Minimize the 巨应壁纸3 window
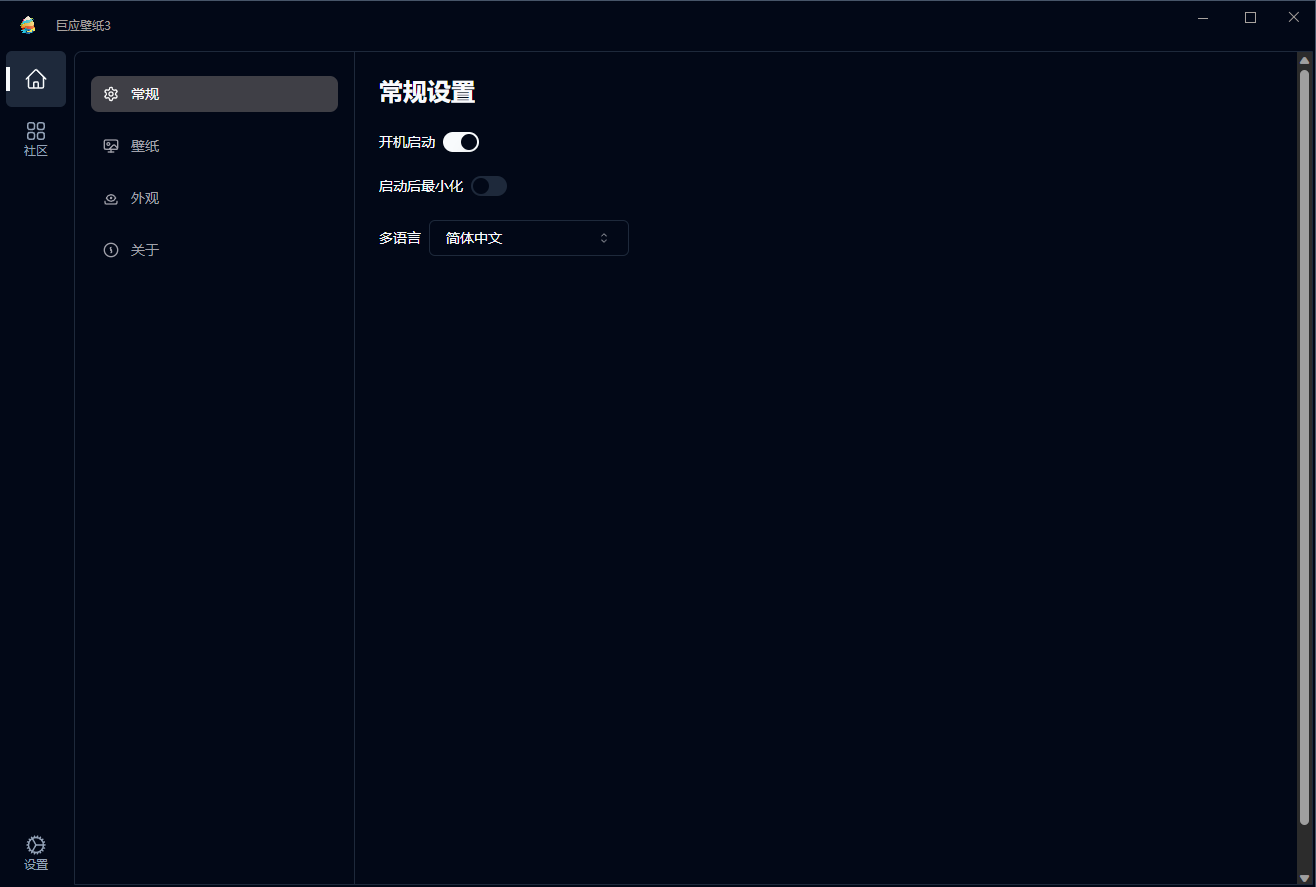 pyautogui.click(x=1204, y=18)
